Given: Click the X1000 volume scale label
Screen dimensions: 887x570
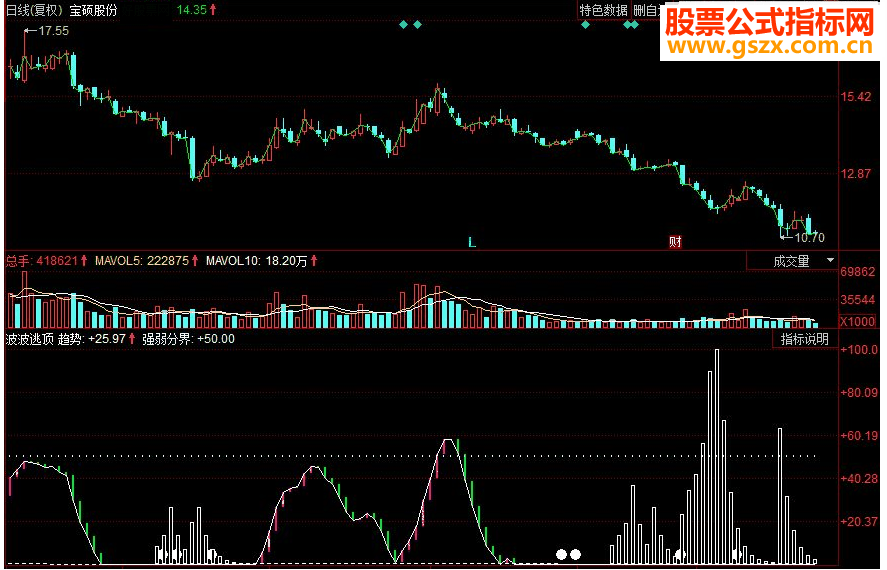Looking at the screenshot, I should click(857, 322).
